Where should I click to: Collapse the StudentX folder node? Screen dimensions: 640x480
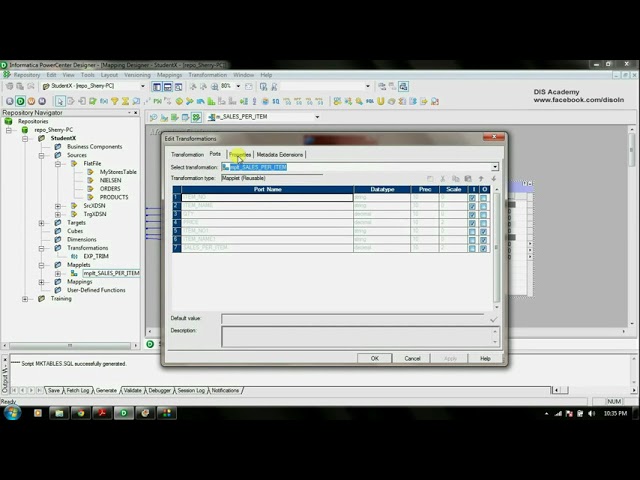(x=25, y=138)
